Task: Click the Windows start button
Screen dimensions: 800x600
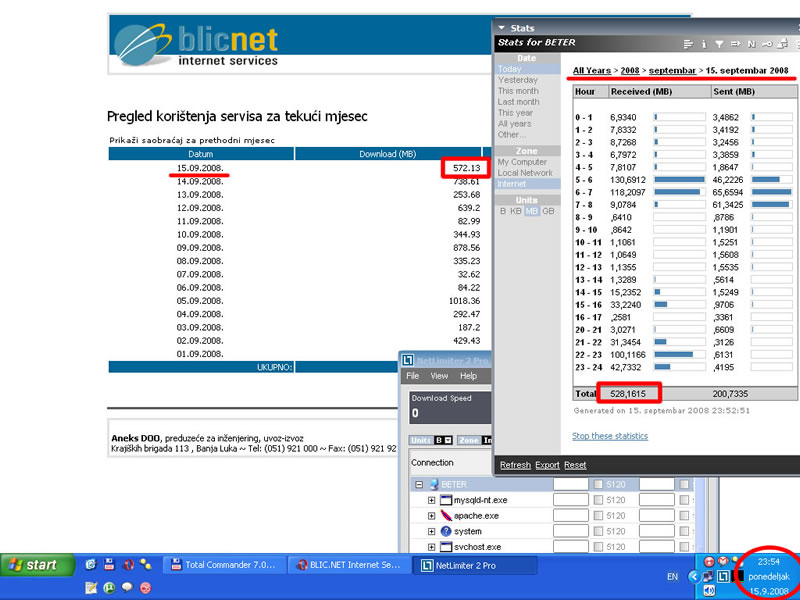Action: (x=36, y=565)
